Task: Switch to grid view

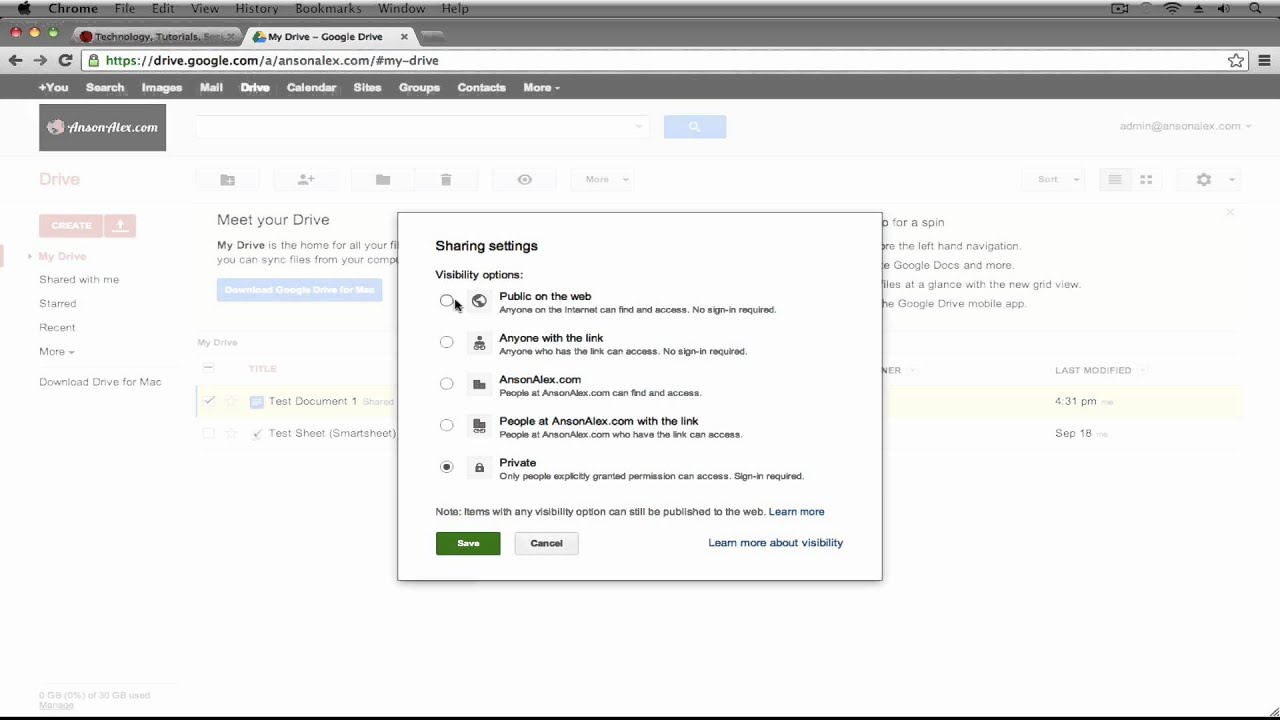Action: (x=1146, y=179)
